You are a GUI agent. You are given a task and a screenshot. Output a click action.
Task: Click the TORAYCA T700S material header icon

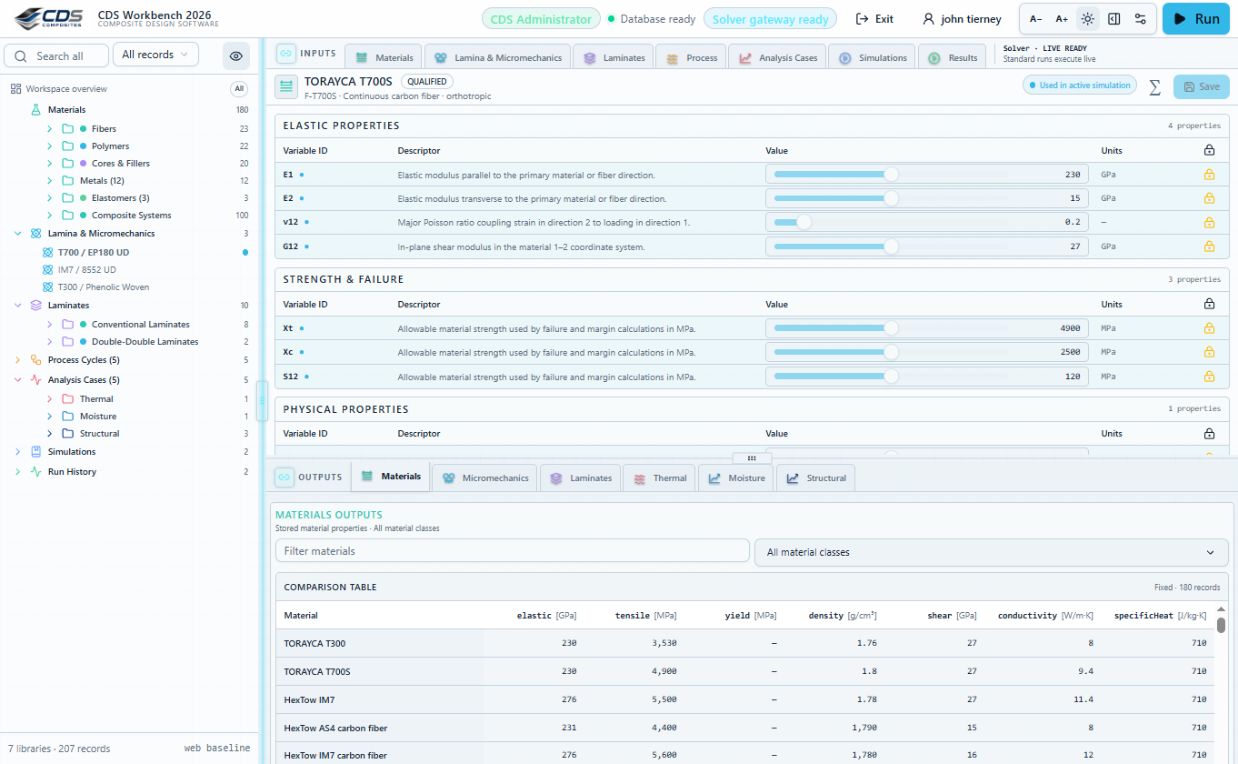[286, 87]
